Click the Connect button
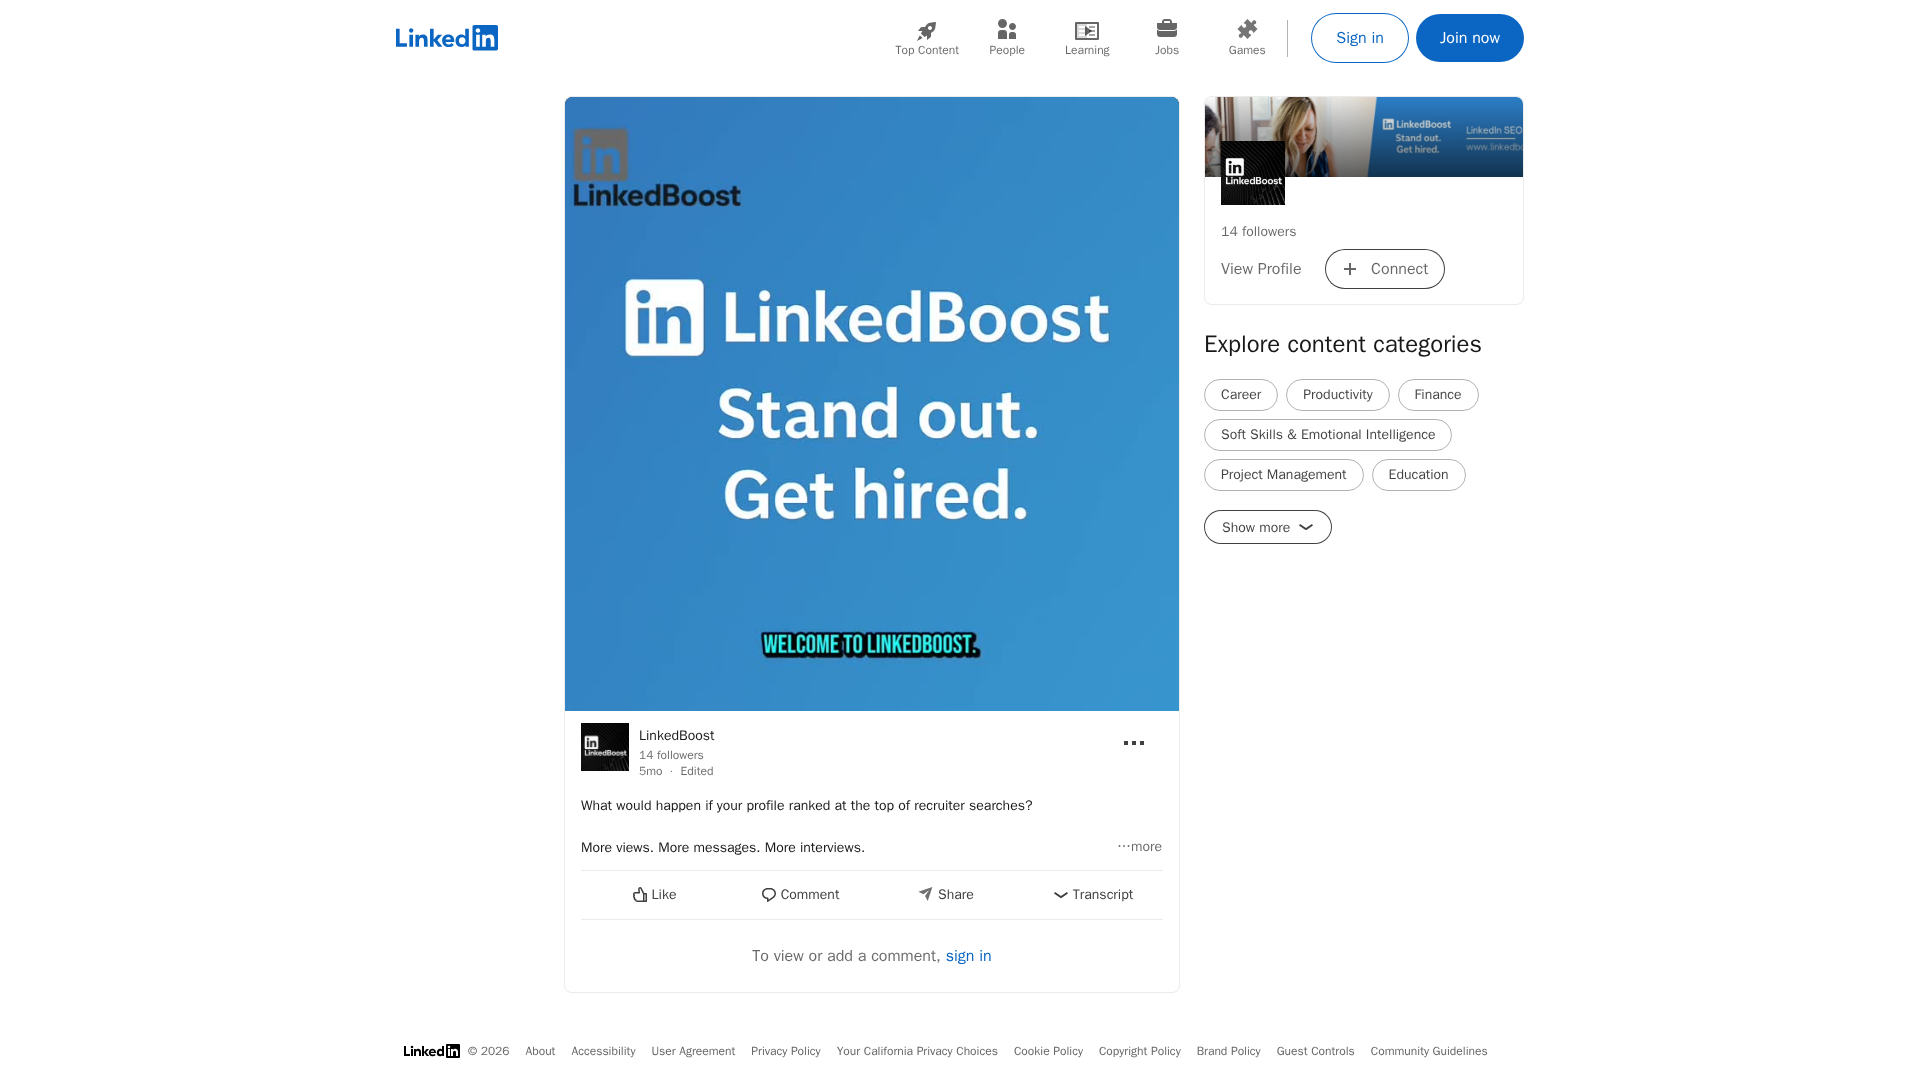 (x=1384, y=269)
